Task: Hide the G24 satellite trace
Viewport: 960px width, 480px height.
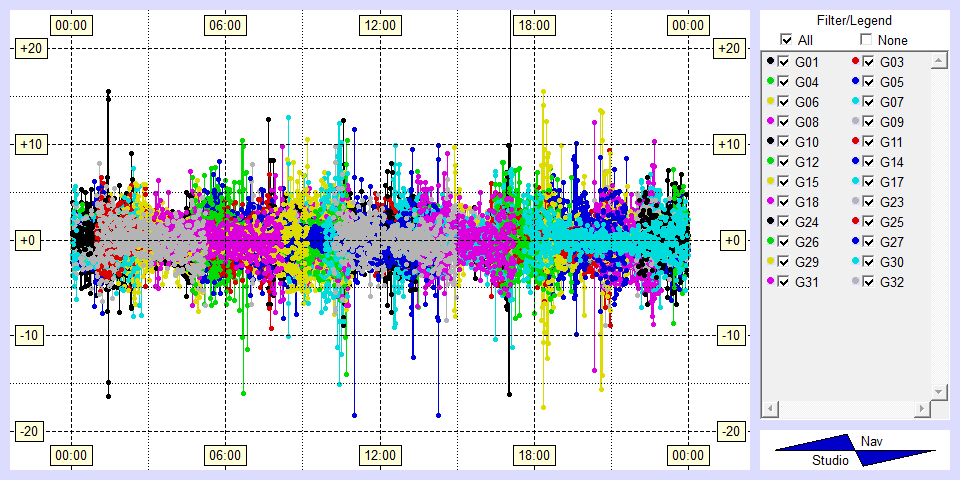Action: click(x=784, y=222)
